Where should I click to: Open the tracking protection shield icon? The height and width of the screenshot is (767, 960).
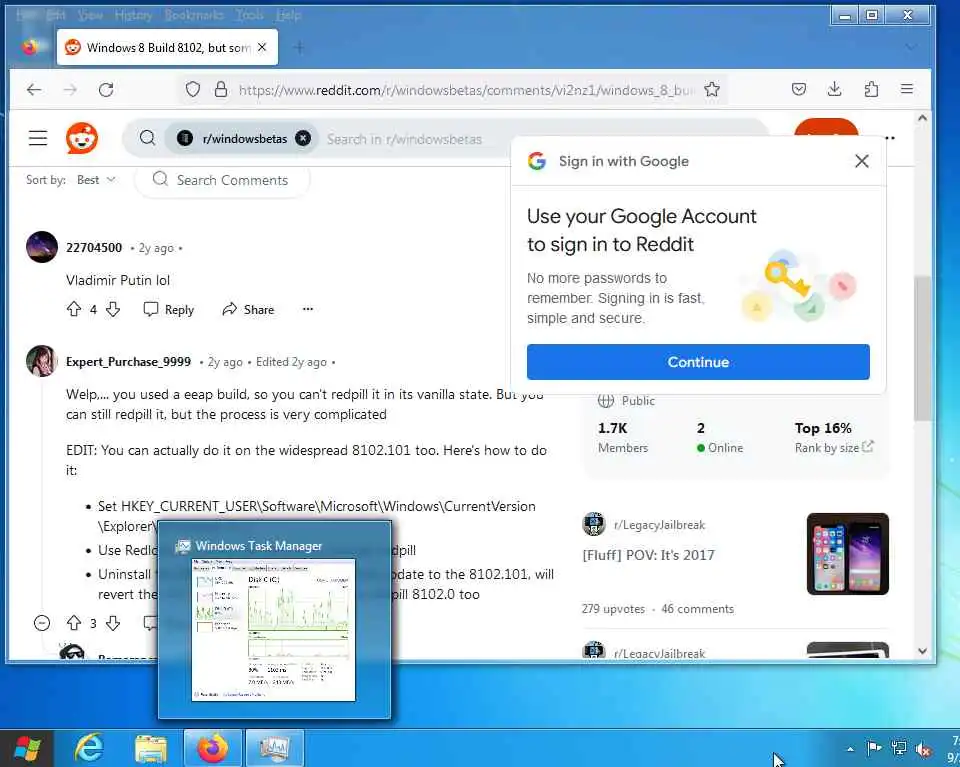(193, 90)
